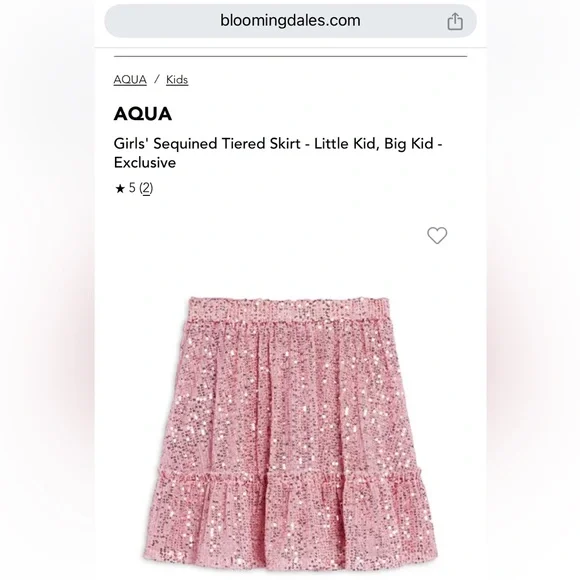Click the slash separator between breadcrumbs
This screenshot has width=580, height=580.
pos(157,79)
